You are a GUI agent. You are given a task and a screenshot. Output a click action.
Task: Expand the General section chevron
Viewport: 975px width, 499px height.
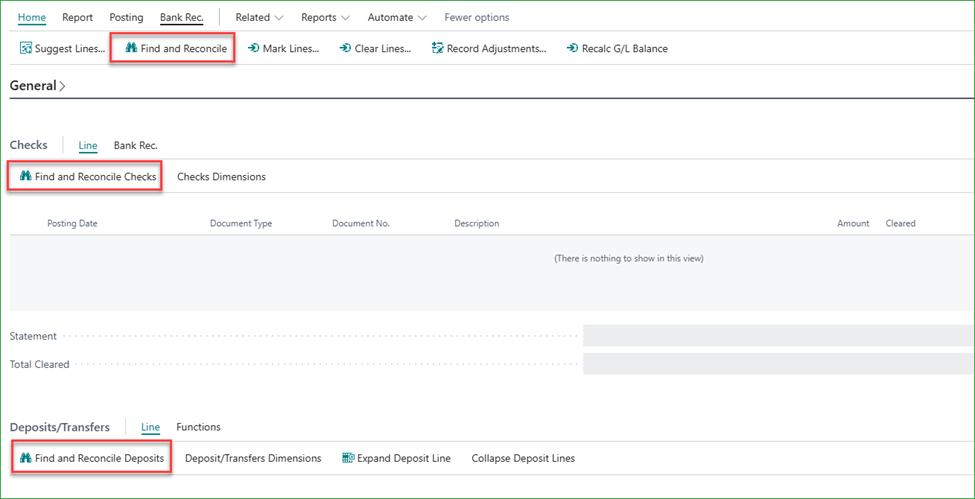(x=62, y=86)
